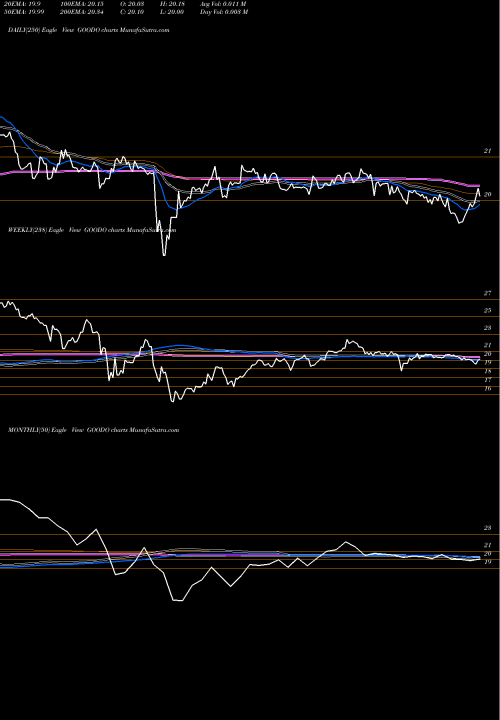Click the 200EMA value in the header

tap(81, 12)
